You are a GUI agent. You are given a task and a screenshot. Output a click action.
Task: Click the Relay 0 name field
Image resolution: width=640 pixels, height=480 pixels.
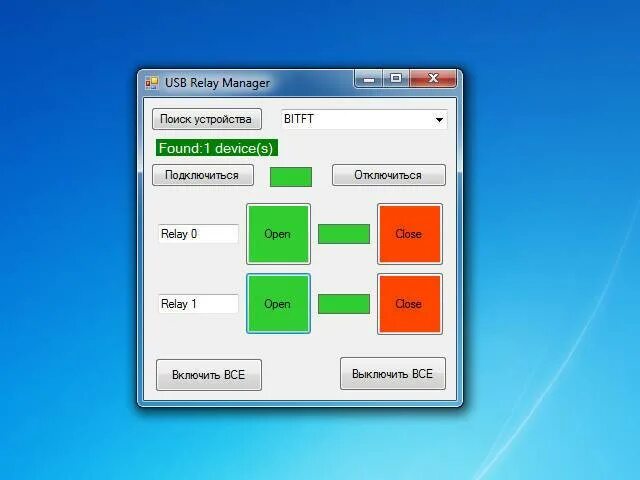click(198, 234)
